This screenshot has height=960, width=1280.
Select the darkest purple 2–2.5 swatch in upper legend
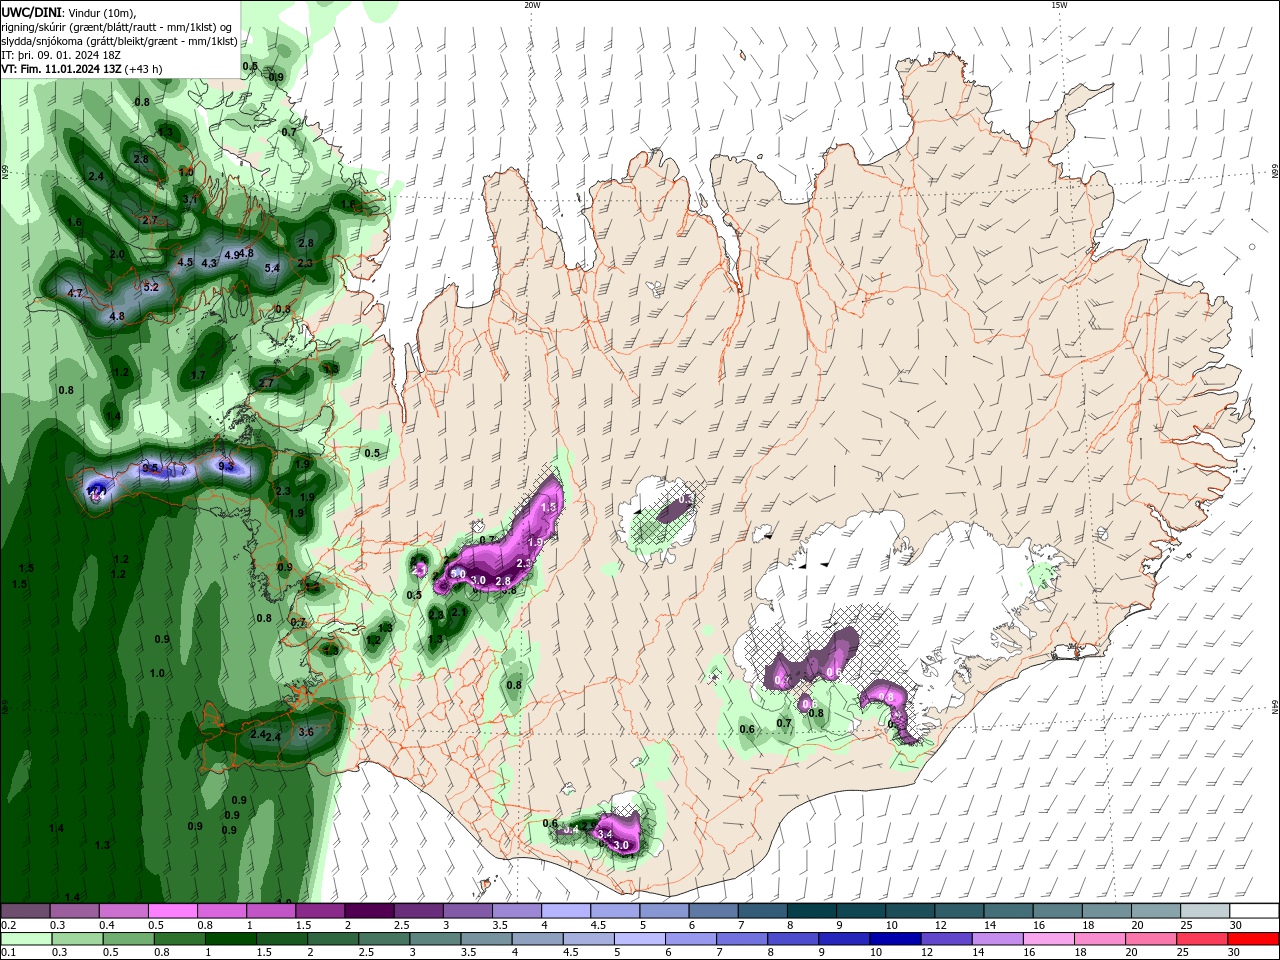[369, 911]
